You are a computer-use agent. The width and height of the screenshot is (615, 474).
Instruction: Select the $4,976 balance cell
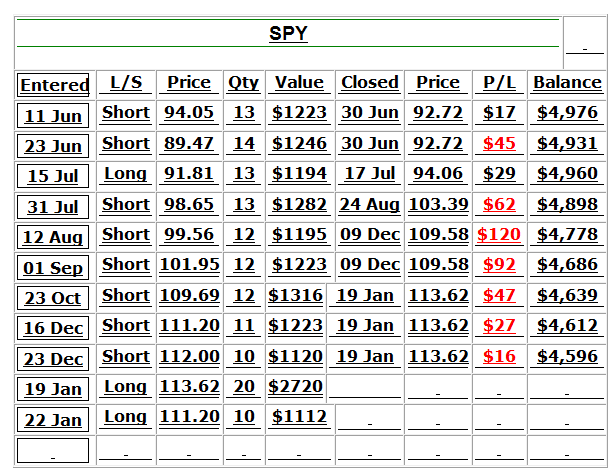point(567,112)
